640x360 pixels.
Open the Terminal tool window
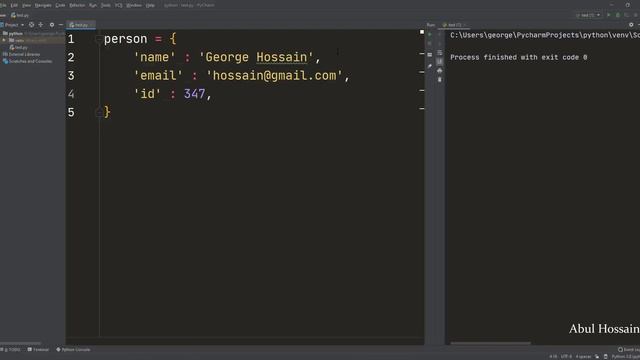[38, 350]
